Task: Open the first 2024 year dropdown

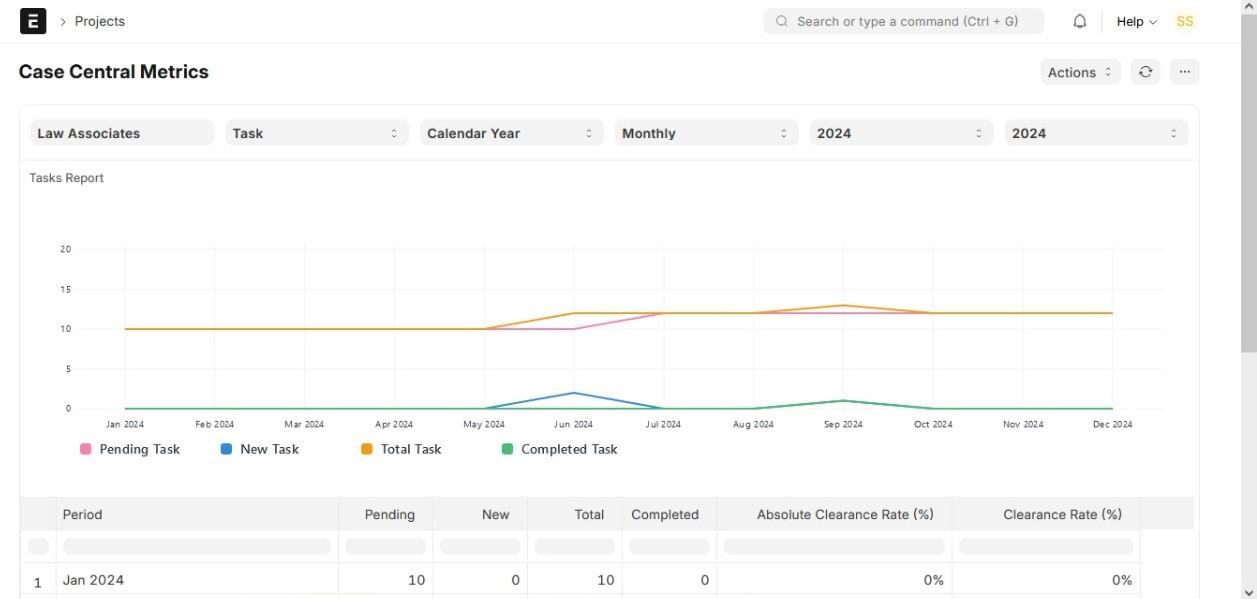Action: pyautogui.click(x=902, y=133)
